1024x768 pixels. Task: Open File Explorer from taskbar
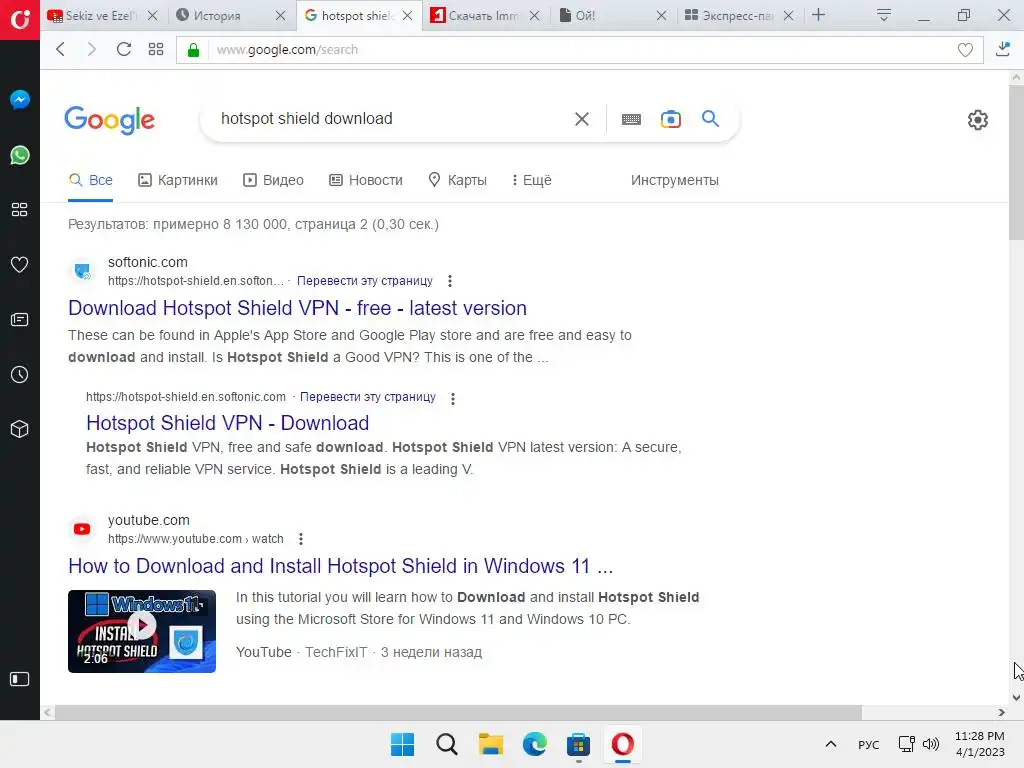click(x=490, y=744)
